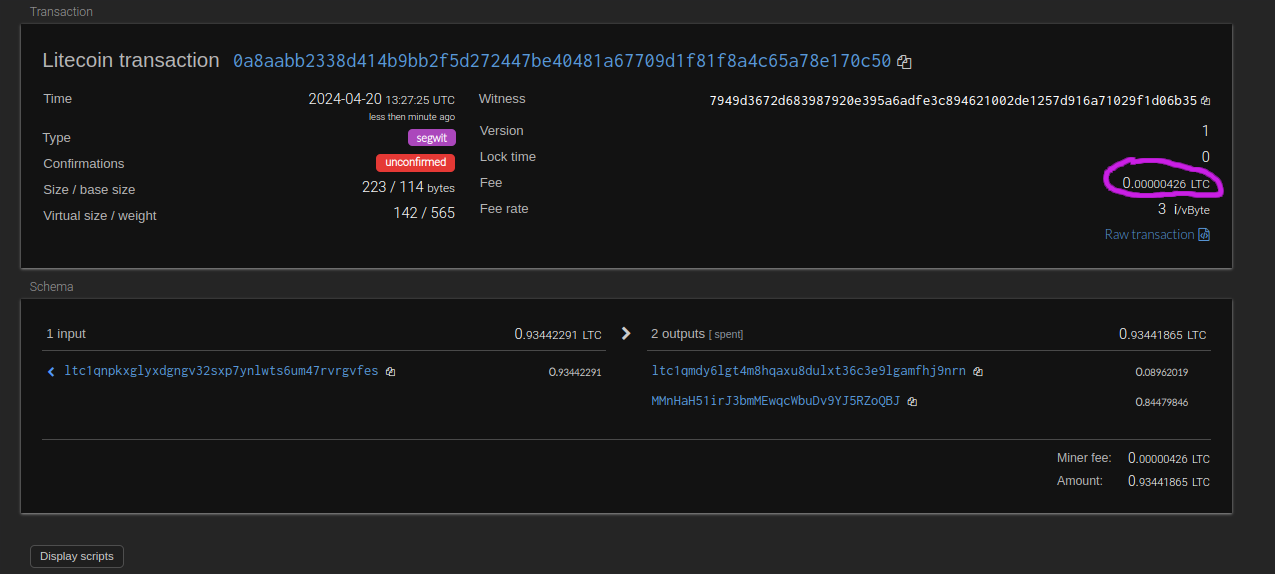The height and width of the screenshot is (574, 1275).
Task: Open the Raw transaction link
Action: (1149, 235)
